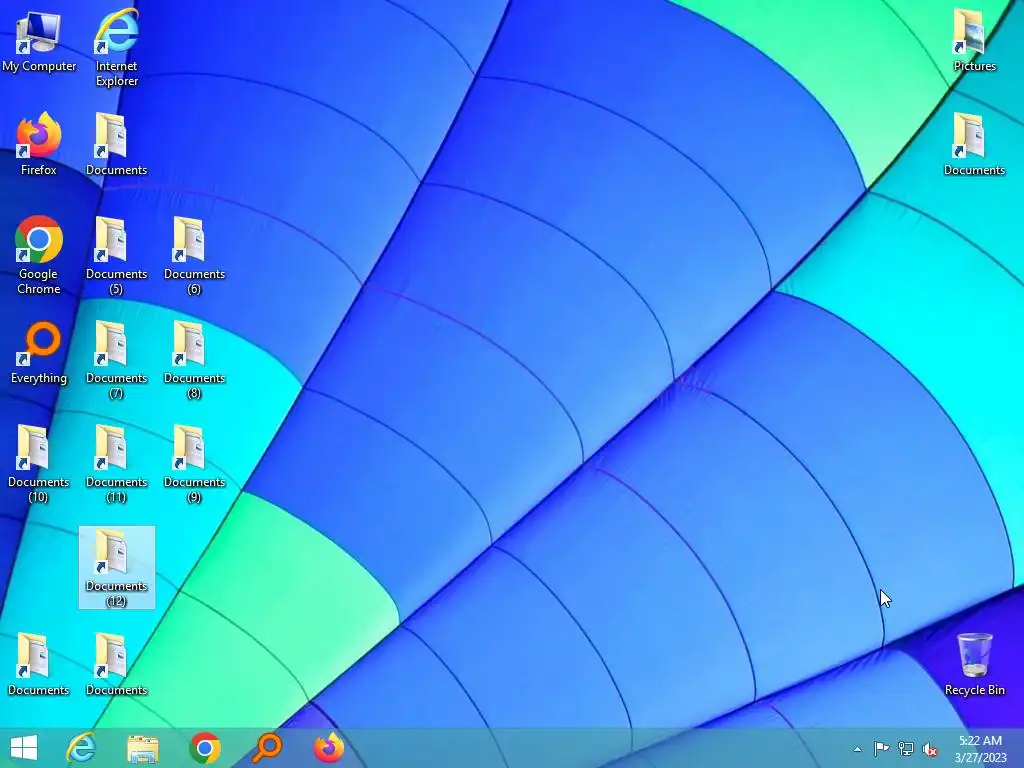This screenshot has height=768, width=1024.
Task: Launch Internet Explorer from the taskbar
Action: [x=81, y=748]
